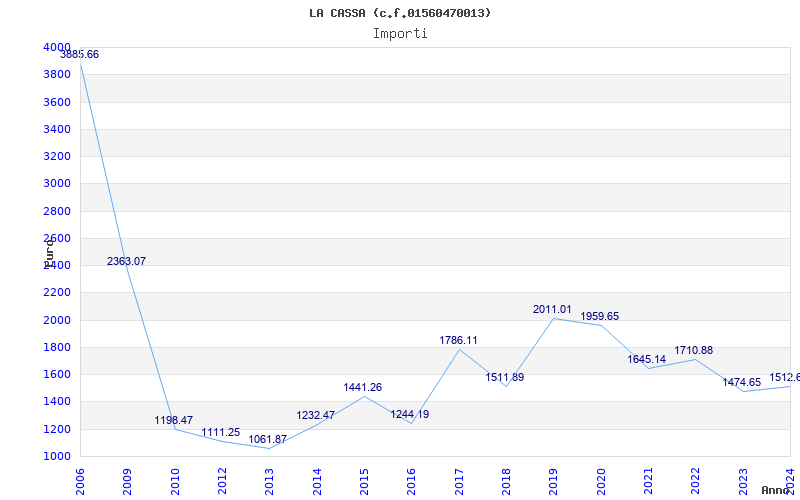Click x-axis year label 2016
This screenshot has width=800, height=500.
411,482
